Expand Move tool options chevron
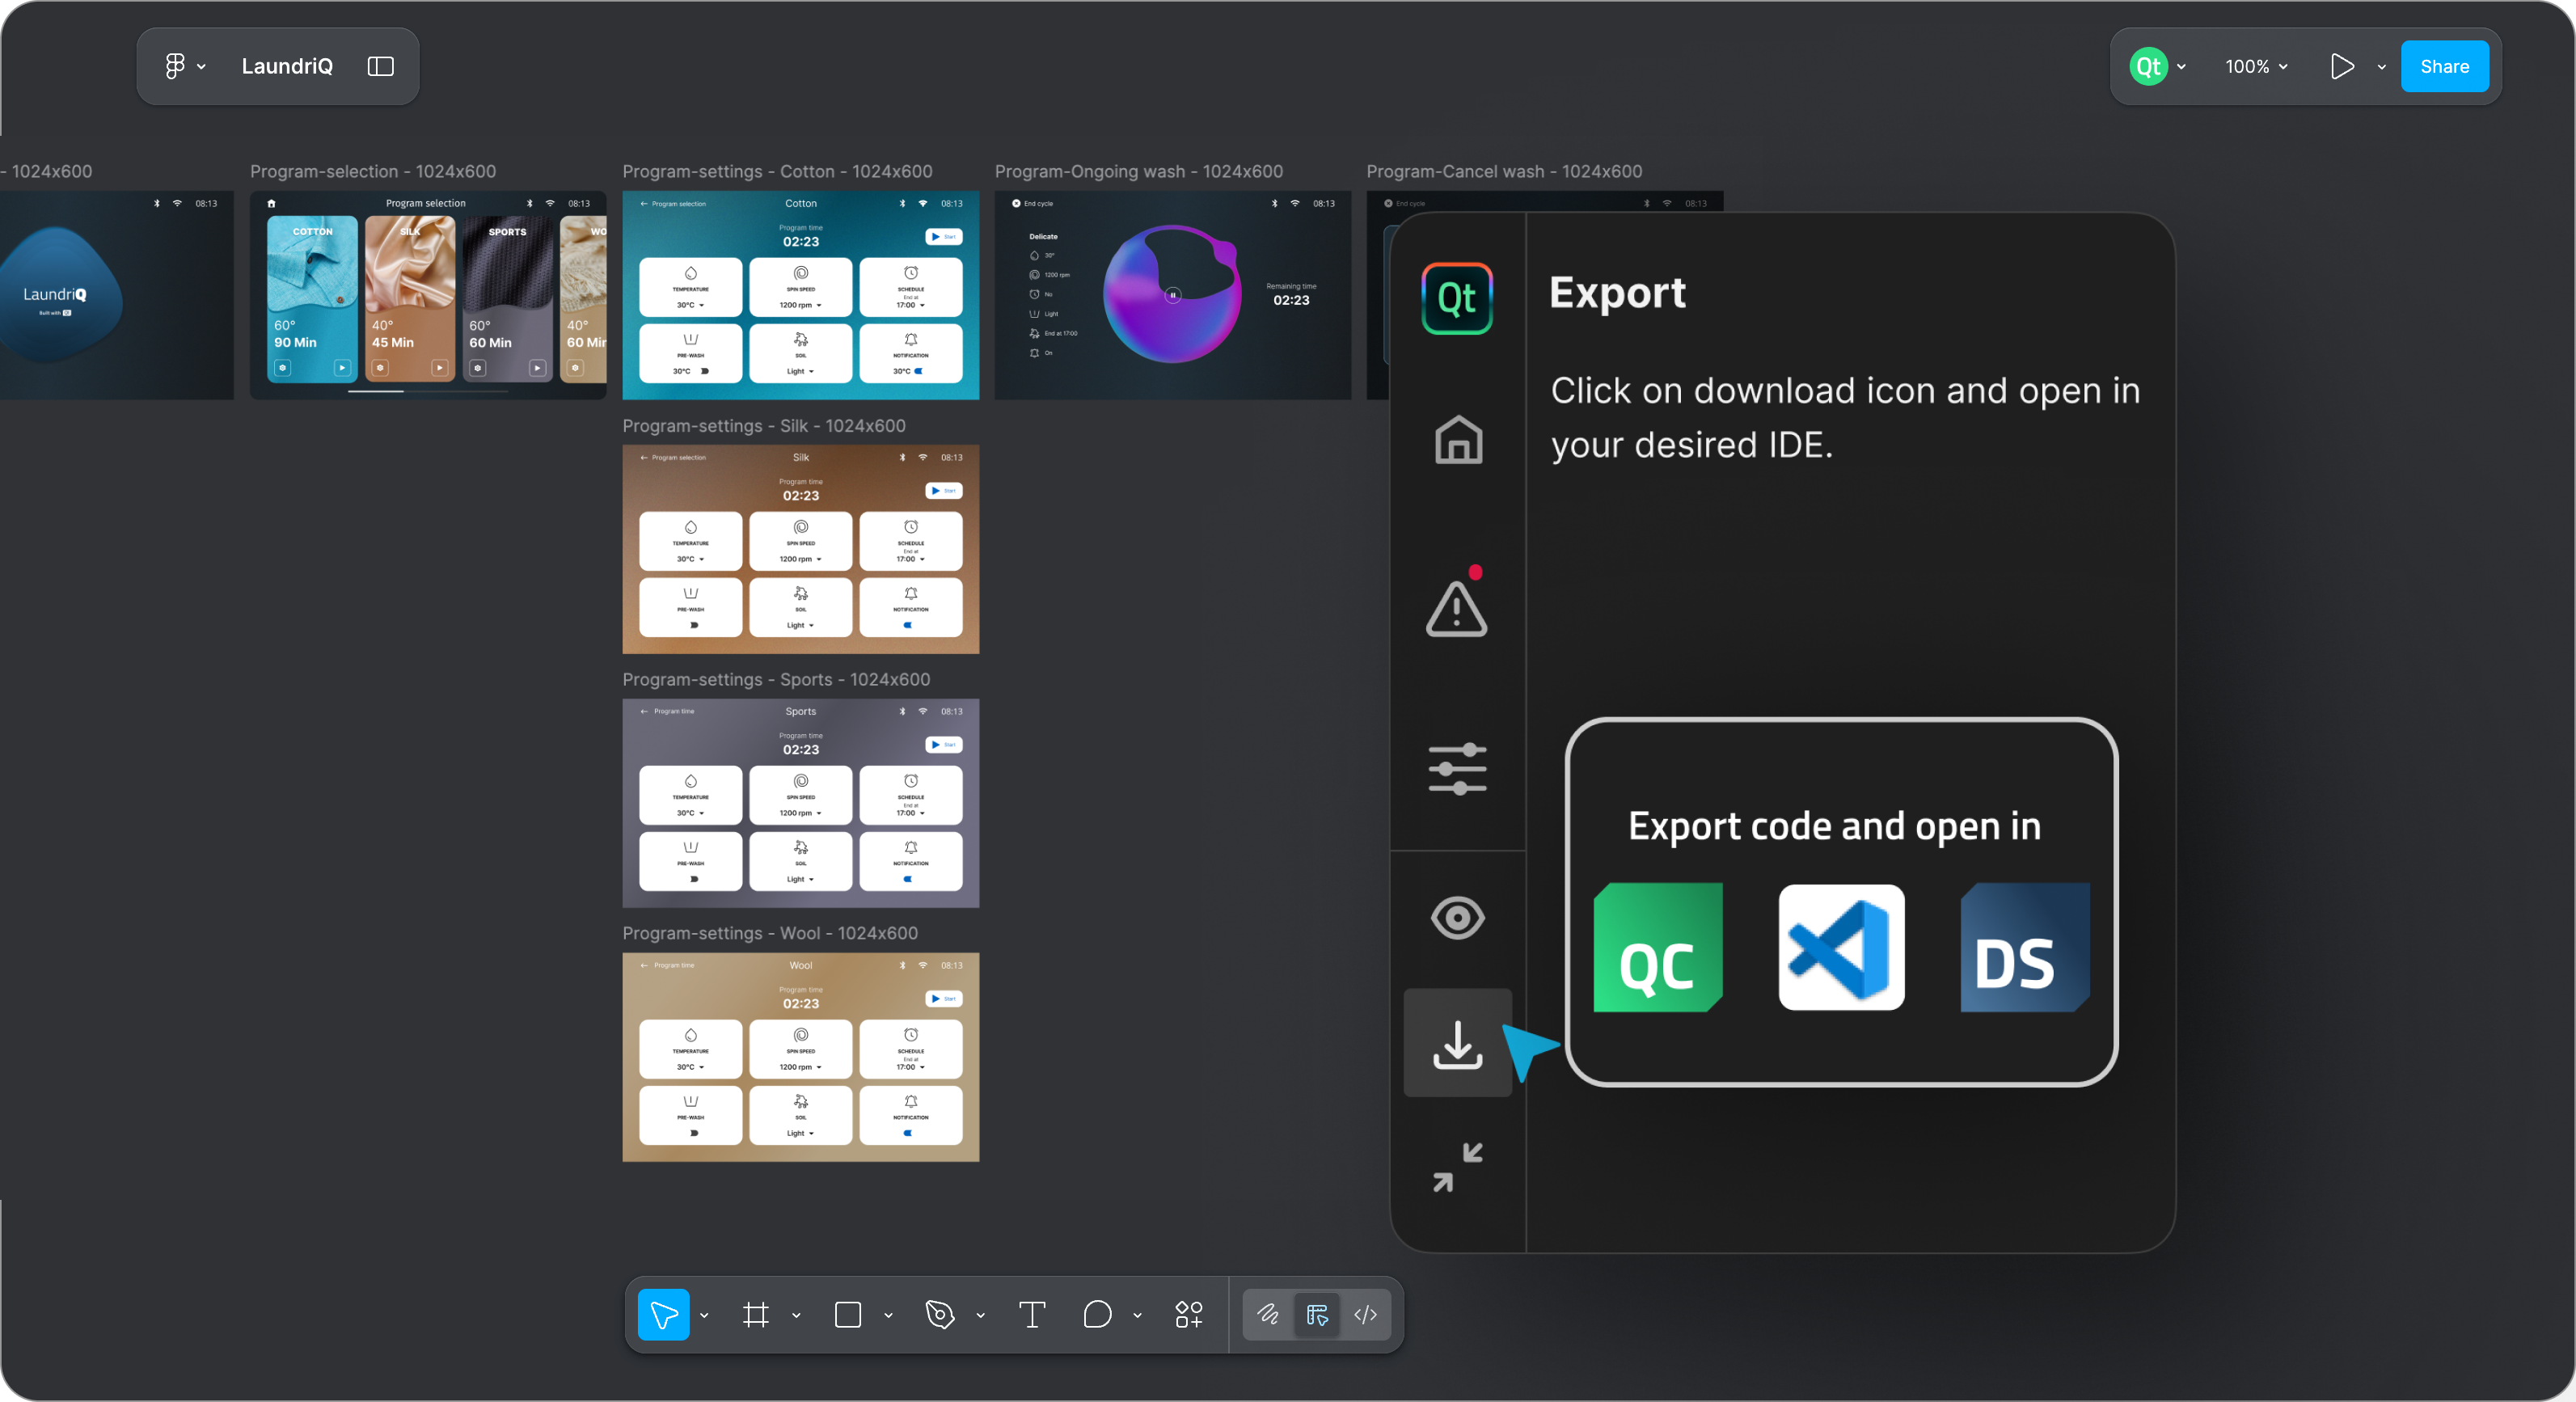 704,1315
